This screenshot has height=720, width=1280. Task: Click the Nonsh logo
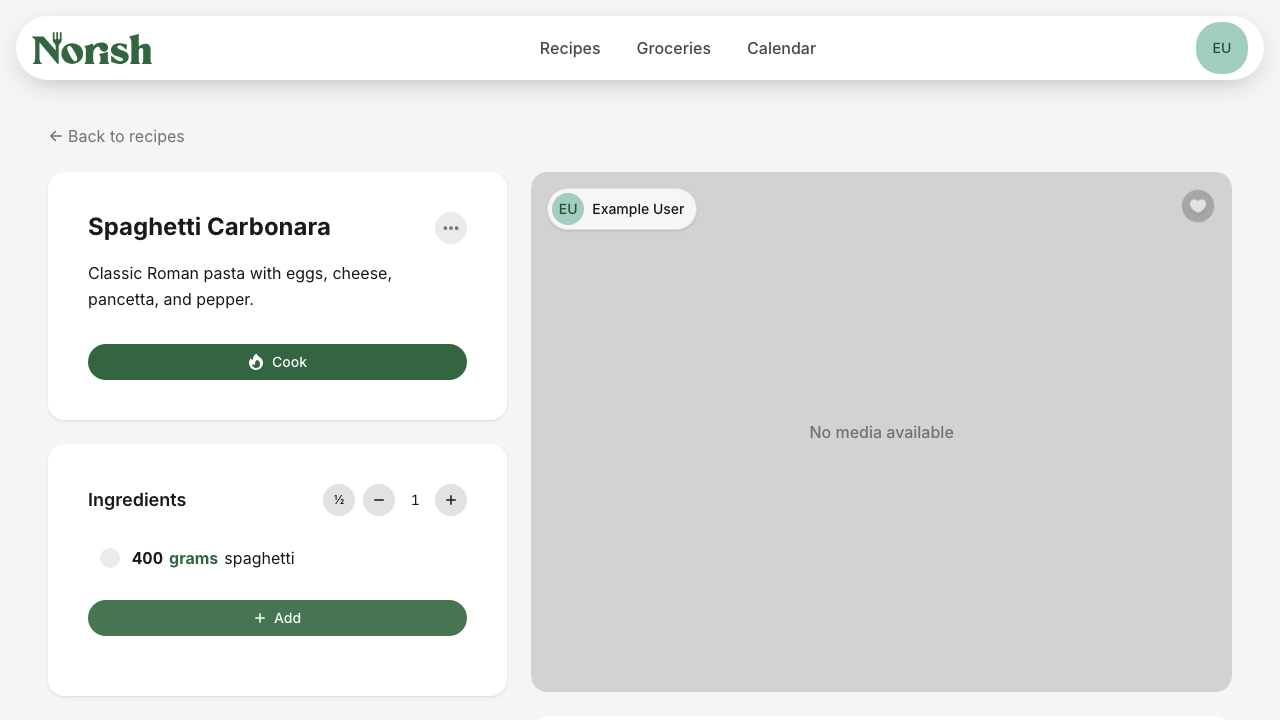92,48
